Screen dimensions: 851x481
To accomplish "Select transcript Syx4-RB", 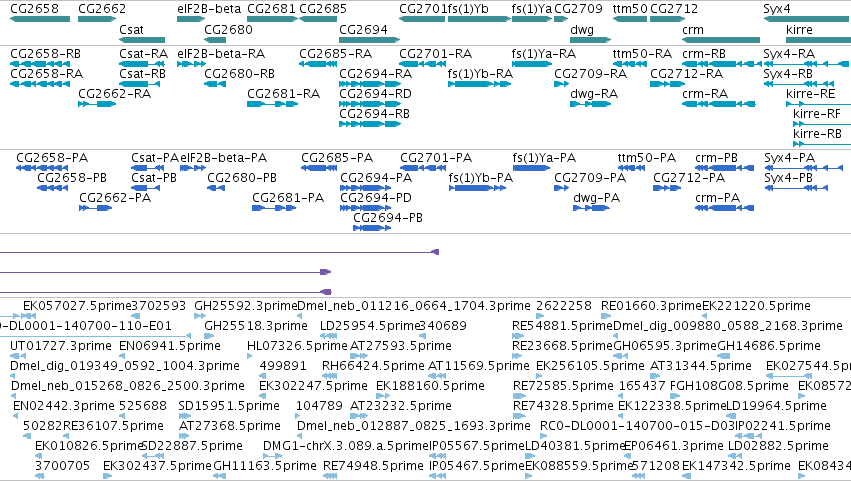I will pyautogui.click(x=798, y=84).
